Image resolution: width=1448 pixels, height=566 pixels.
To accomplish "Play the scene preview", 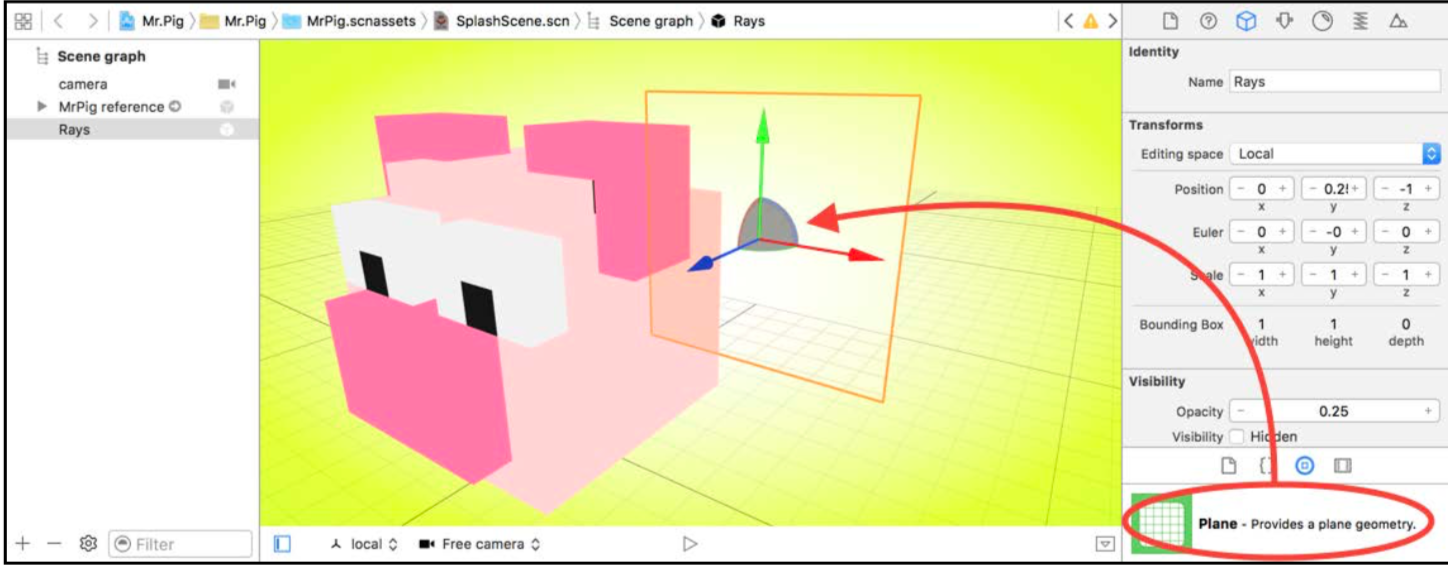I will [x=689, y=544].
